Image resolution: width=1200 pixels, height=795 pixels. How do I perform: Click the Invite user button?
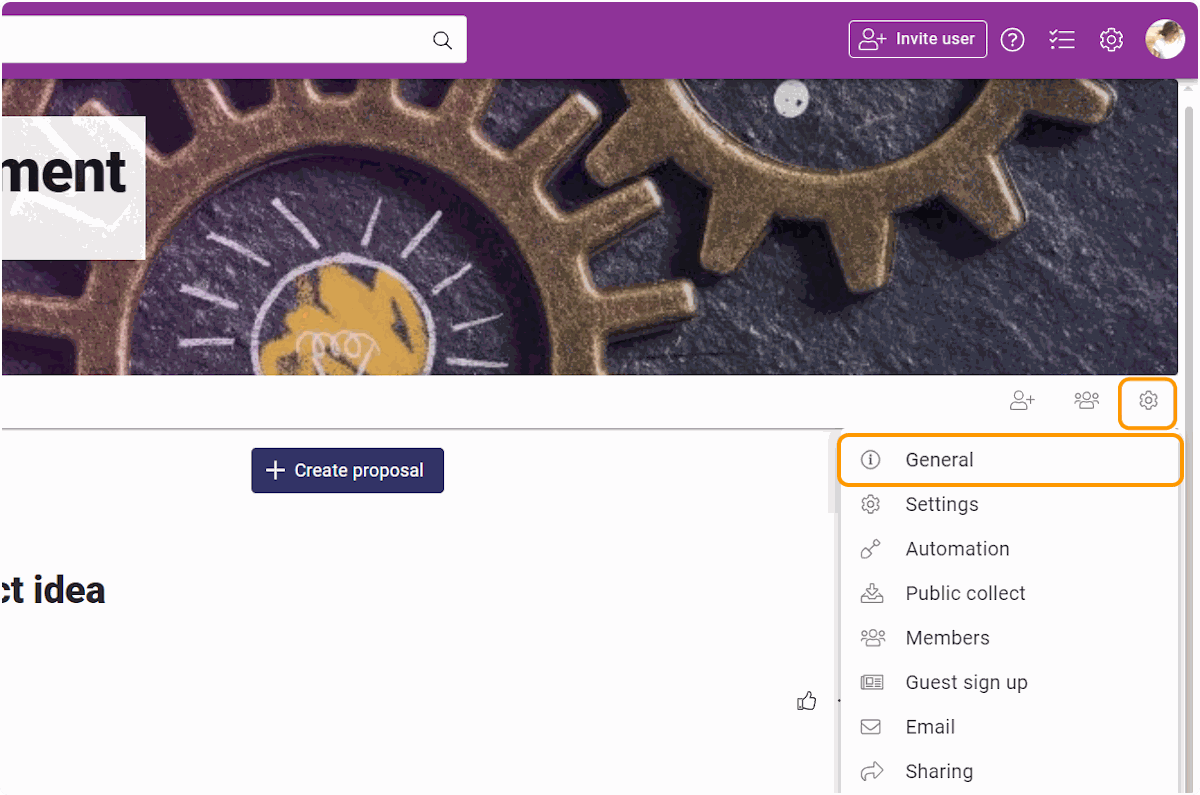tap(918, 39)
